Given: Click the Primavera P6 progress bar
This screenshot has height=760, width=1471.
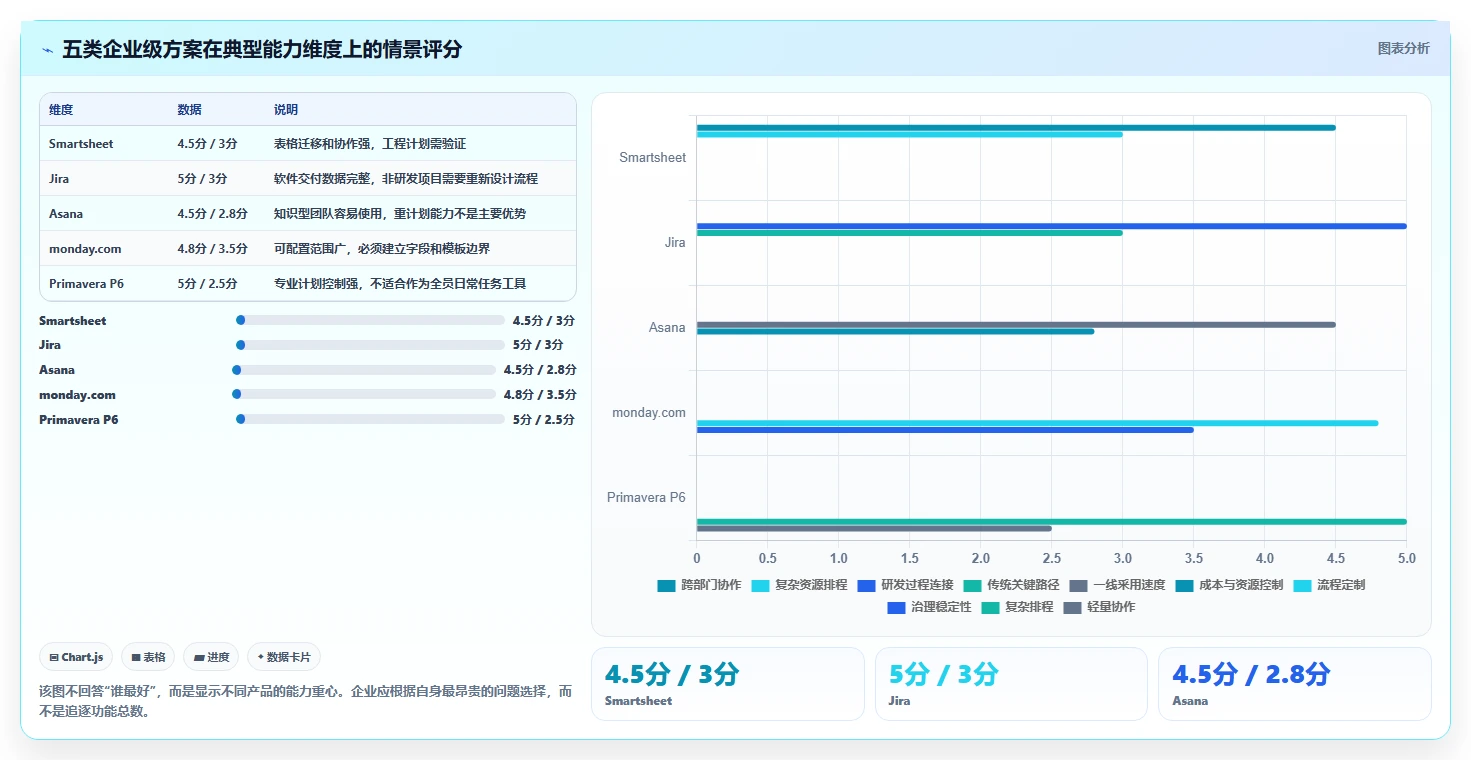Looking at the screenshot, I should (370, 419).
